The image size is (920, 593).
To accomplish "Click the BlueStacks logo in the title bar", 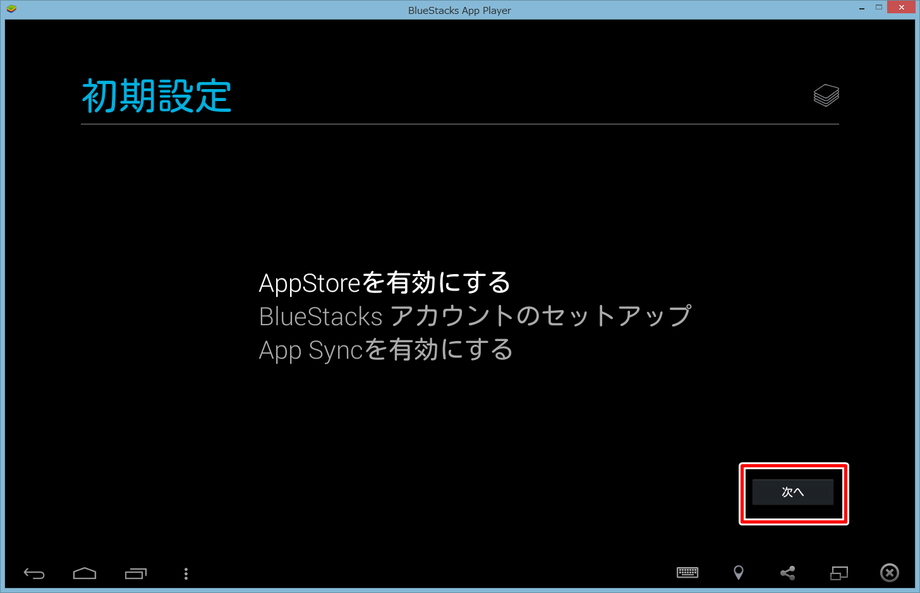I will click(x=10, y=7).
